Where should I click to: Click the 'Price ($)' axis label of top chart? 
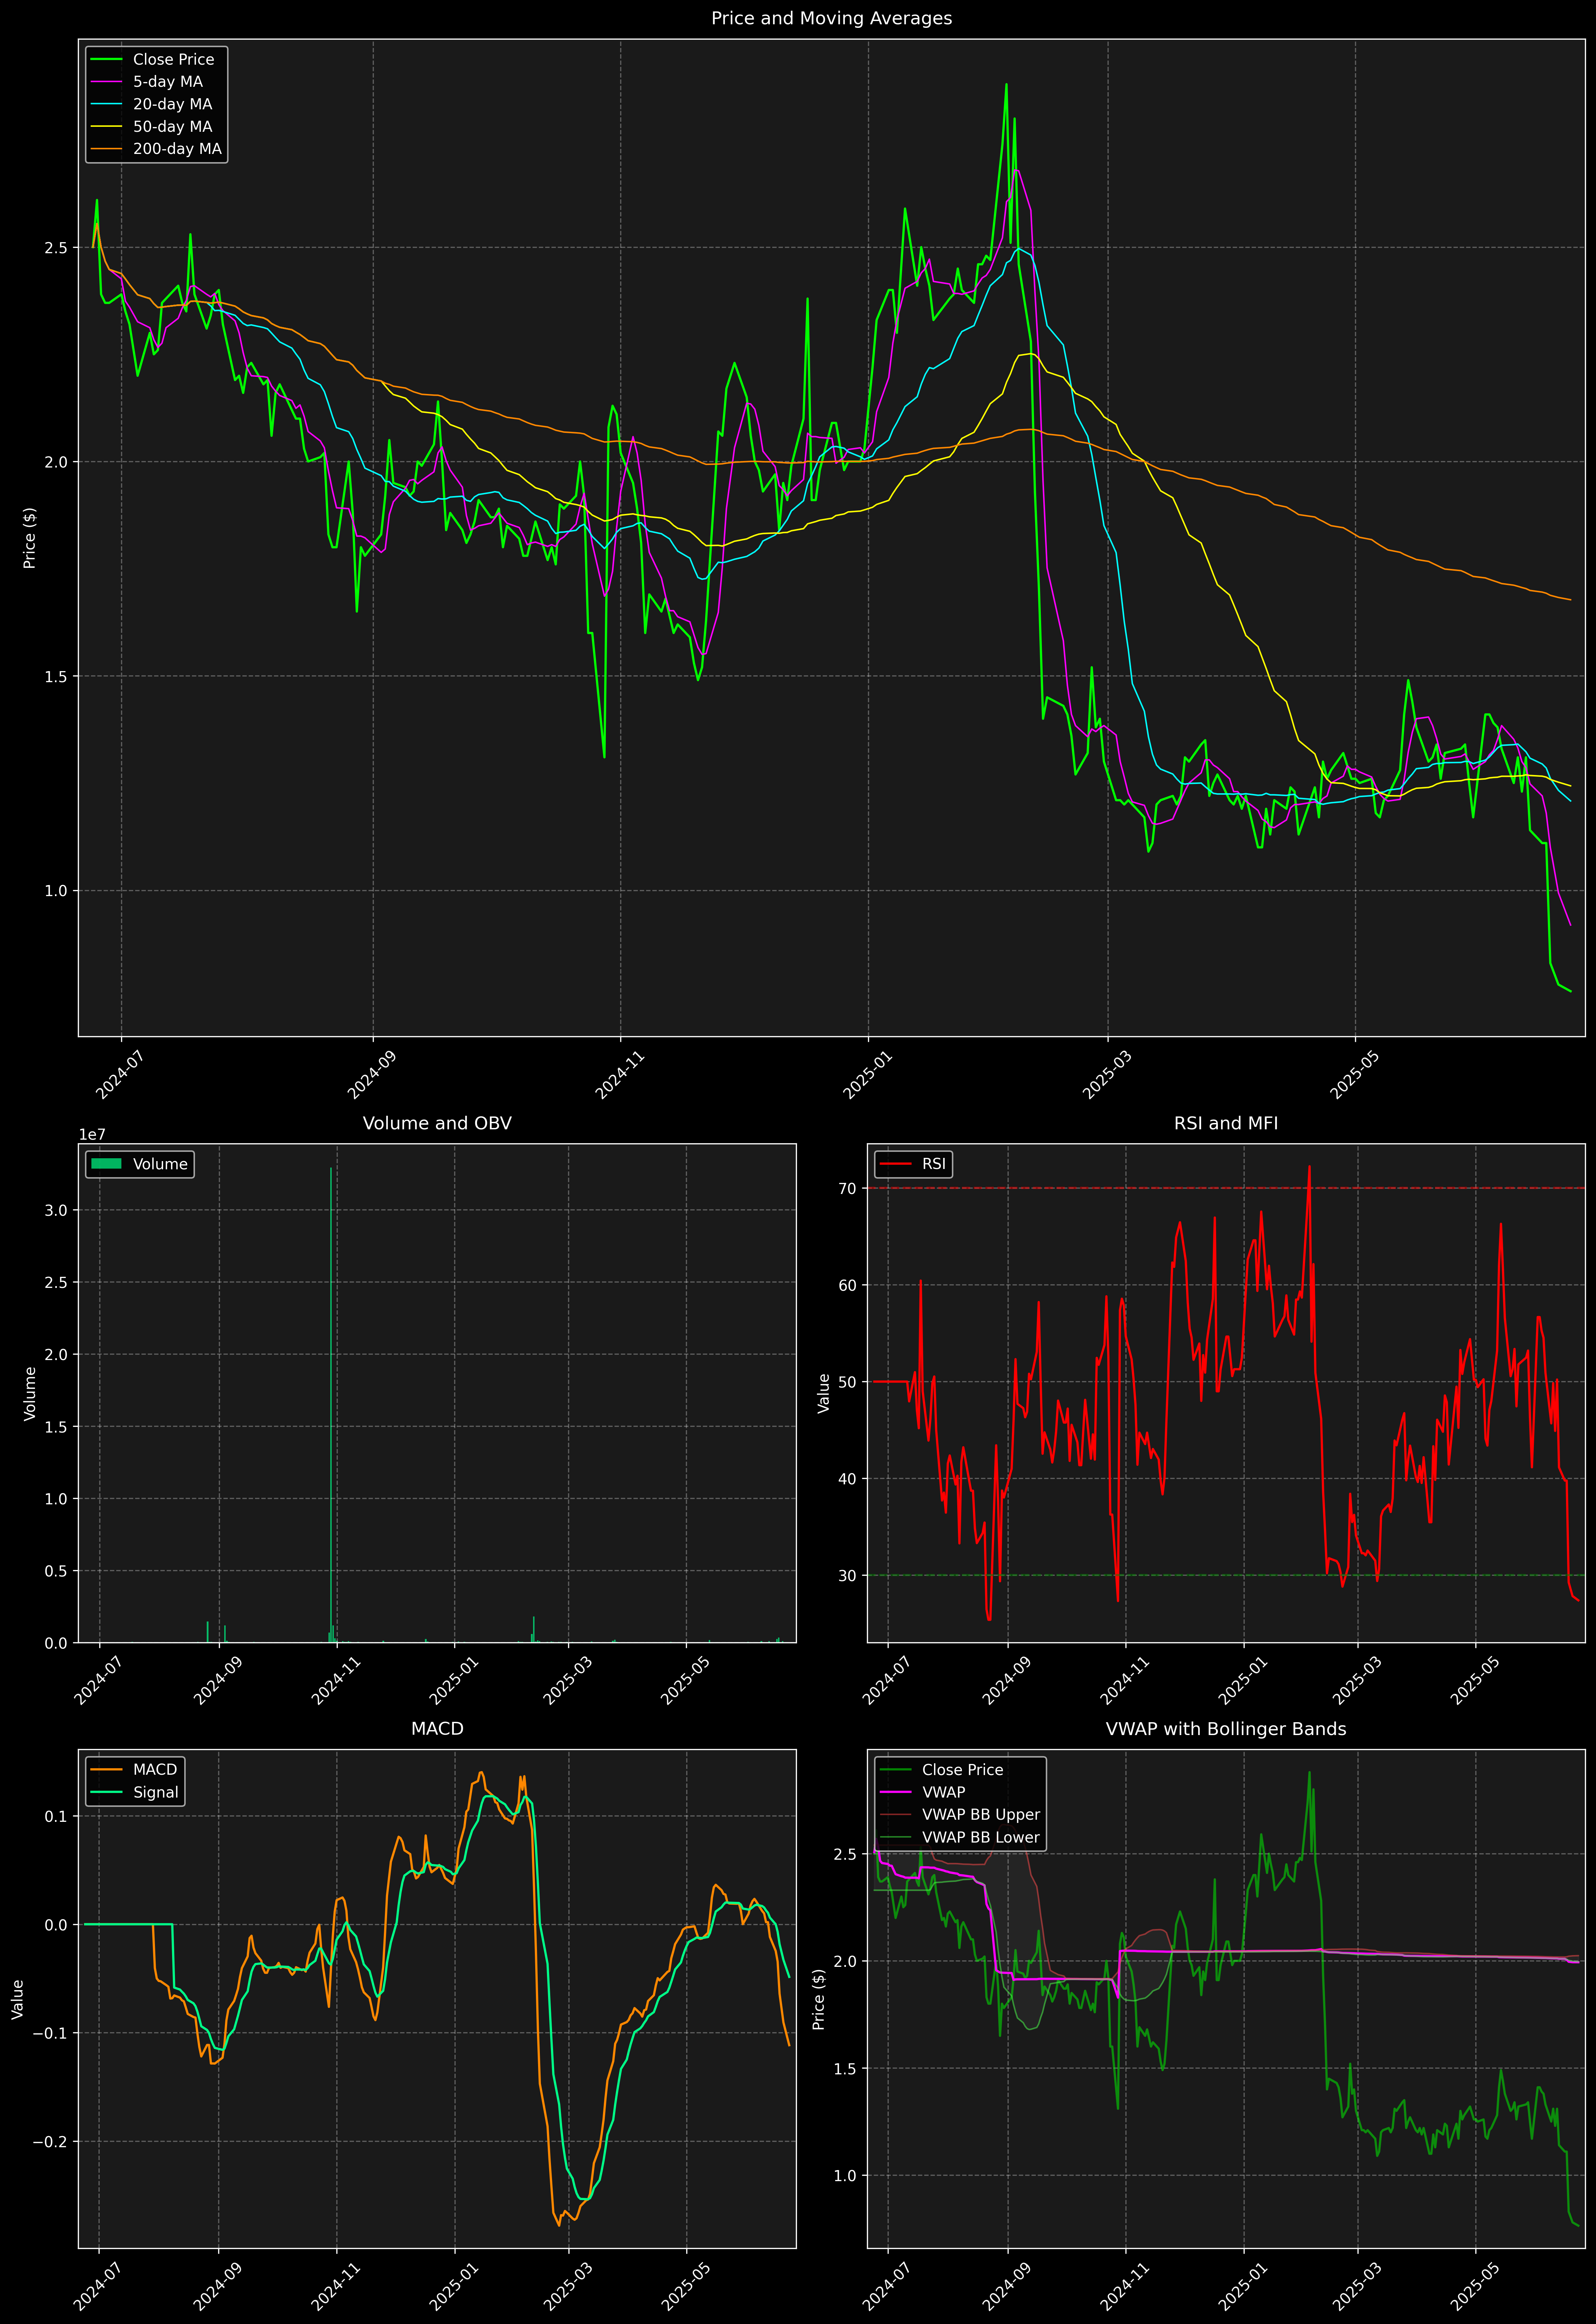pyautogui.click(x=30, y=538)
